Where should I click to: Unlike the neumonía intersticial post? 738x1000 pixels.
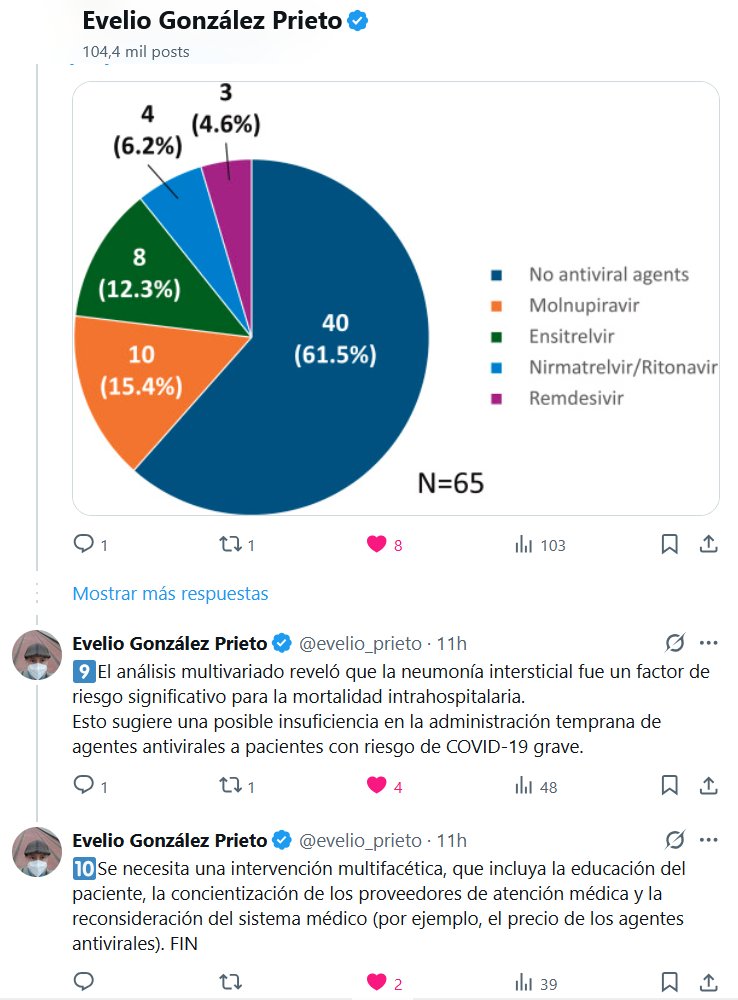point(377,786)
